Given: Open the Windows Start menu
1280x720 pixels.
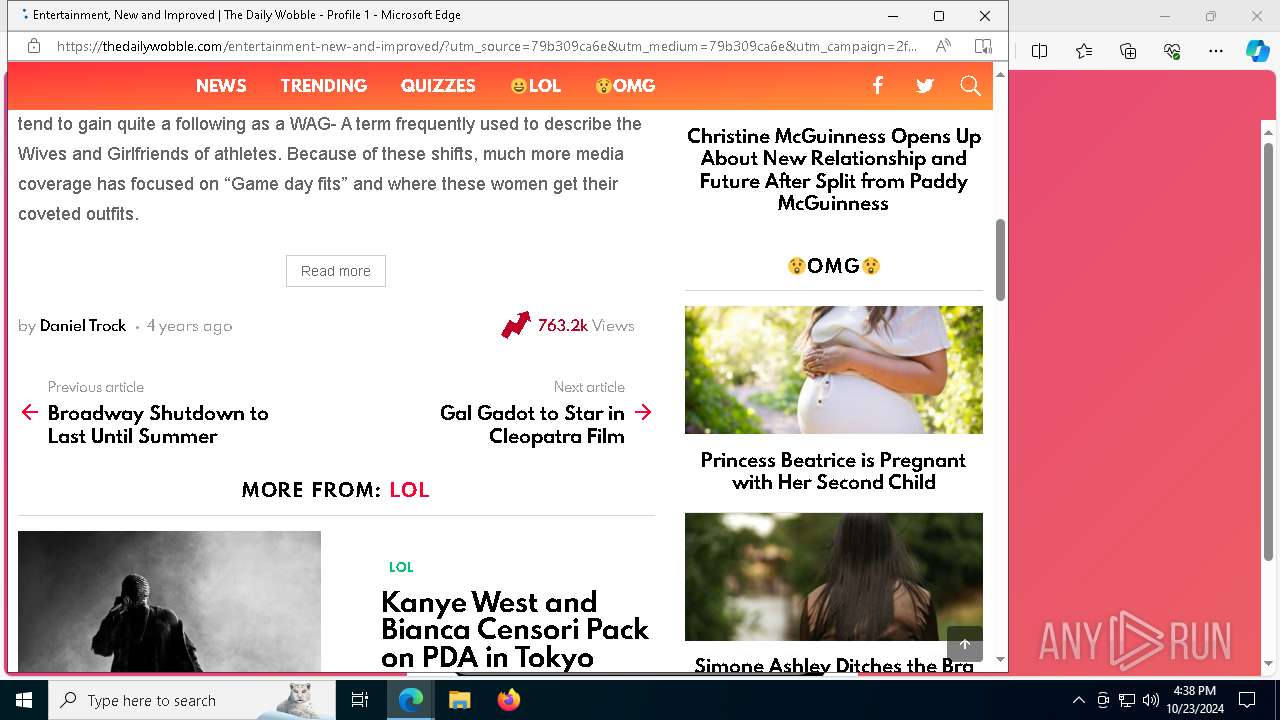Looking at the screenshot, I should (x=23, y=700).
